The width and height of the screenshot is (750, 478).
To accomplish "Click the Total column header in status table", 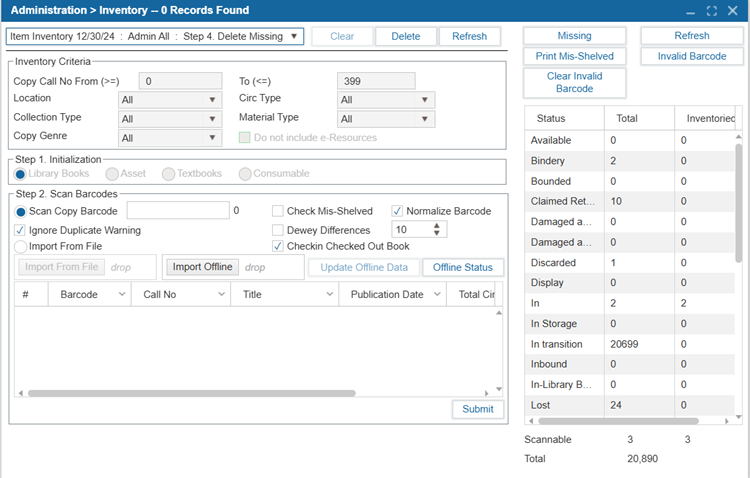I will [640, 118].
